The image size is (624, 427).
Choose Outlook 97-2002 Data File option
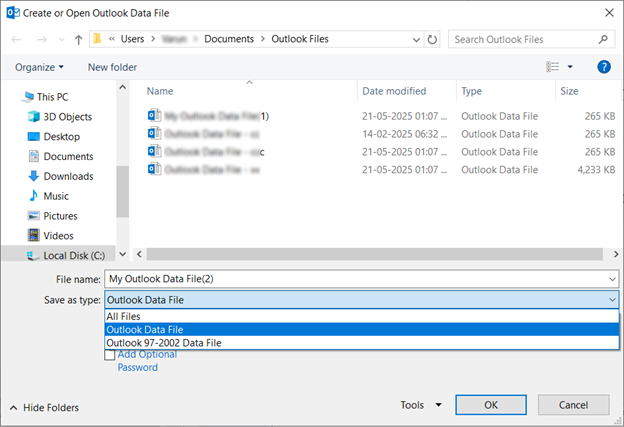pos(362,343)
